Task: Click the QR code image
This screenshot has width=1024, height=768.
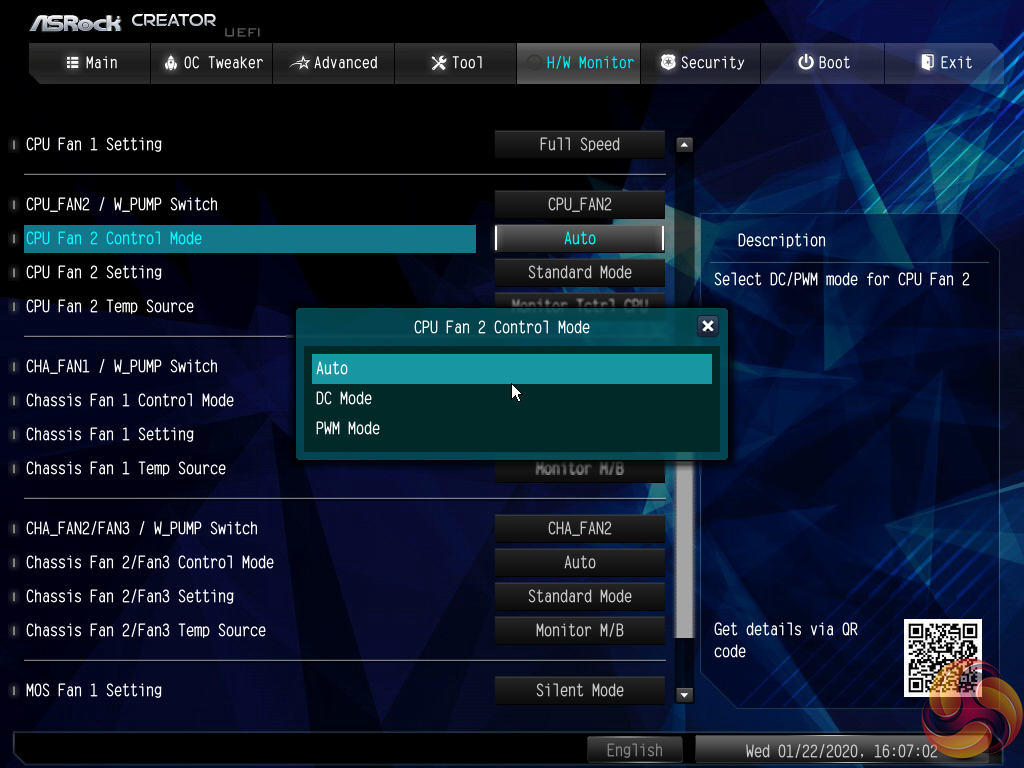Action: click(942, 658)
